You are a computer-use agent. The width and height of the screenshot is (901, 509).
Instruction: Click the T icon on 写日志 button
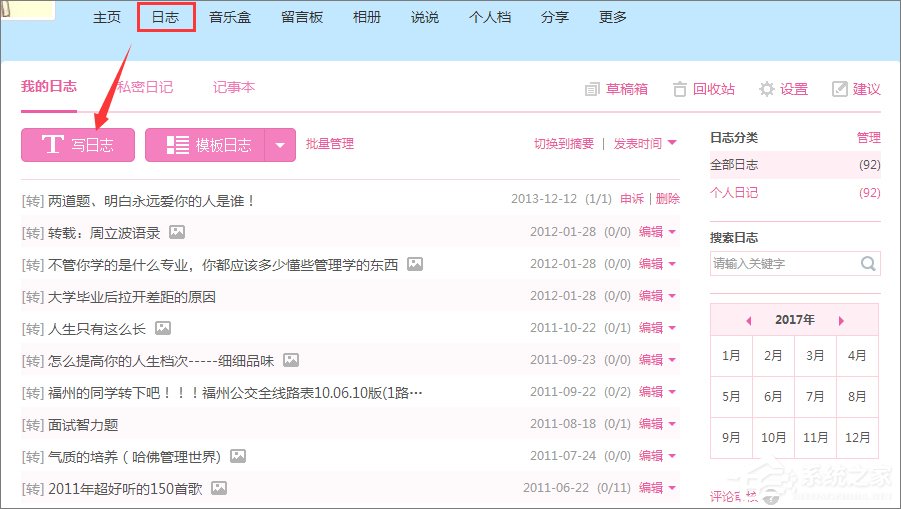point(52,144)
